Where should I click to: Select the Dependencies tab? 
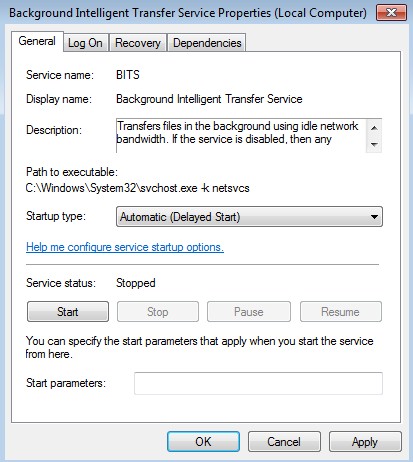point(207,43)
